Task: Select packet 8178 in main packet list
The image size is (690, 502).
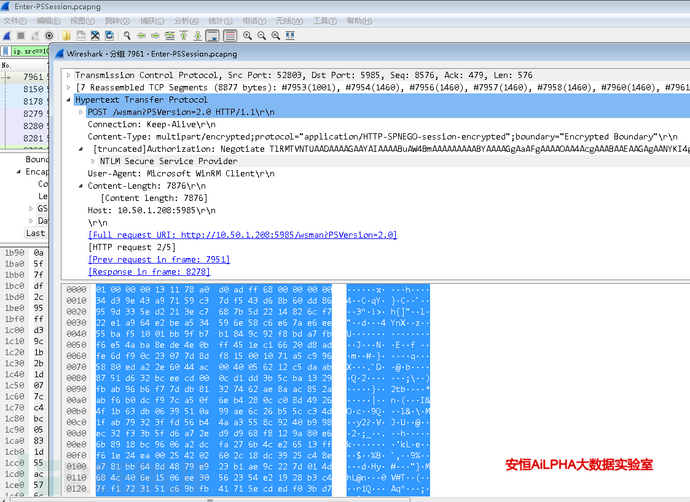Action: [24, 102]
